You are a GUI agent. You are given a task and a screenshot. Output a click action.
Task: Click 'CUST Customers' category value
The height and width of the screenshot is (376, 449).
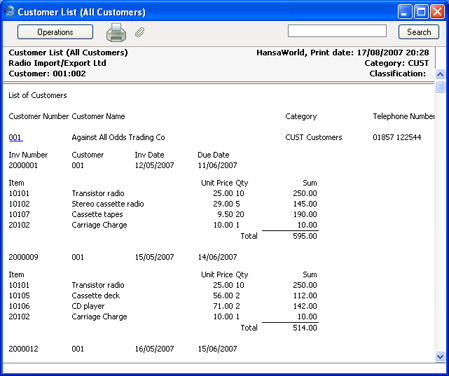314,137
